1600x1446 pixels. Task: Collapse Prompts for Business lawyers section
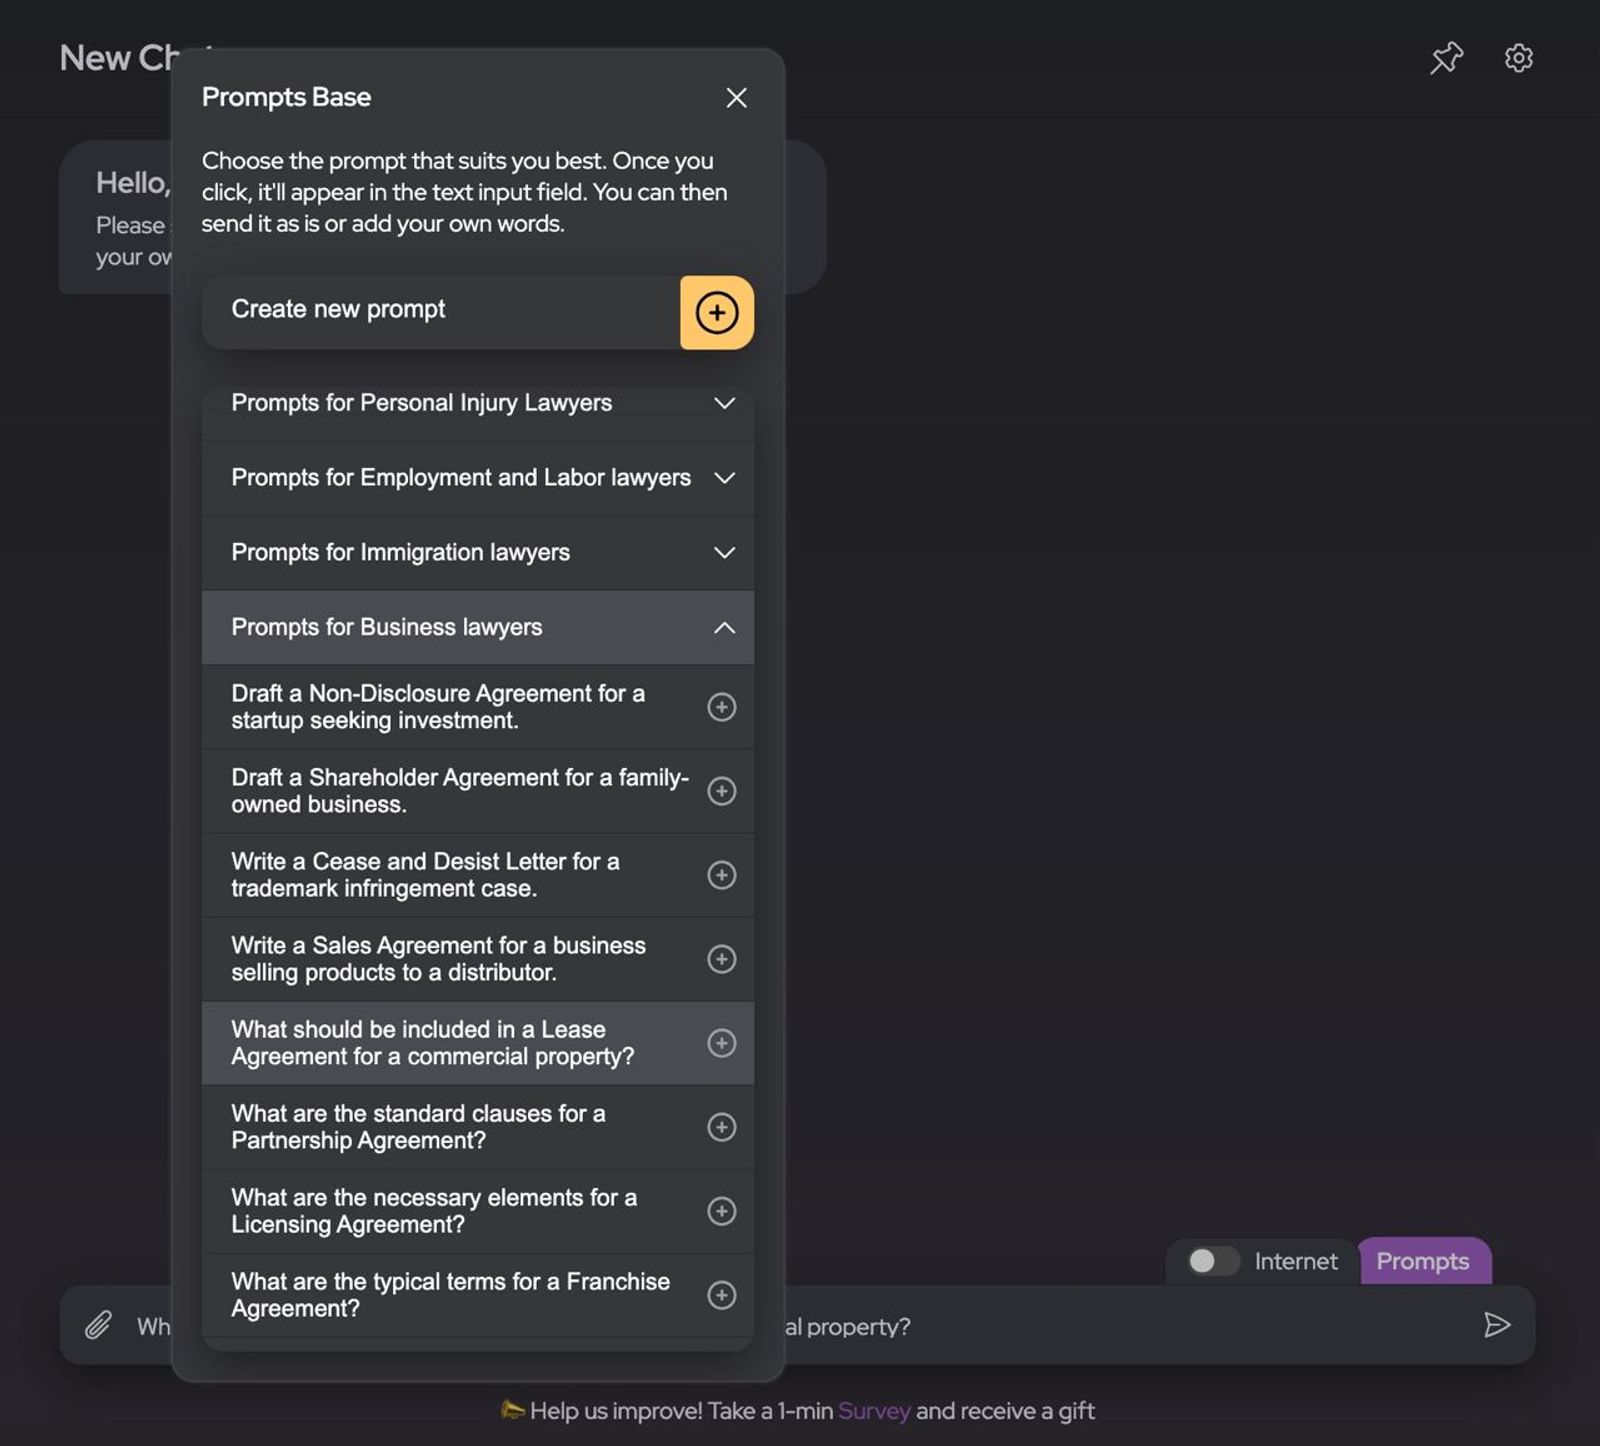tap(478, 628)
